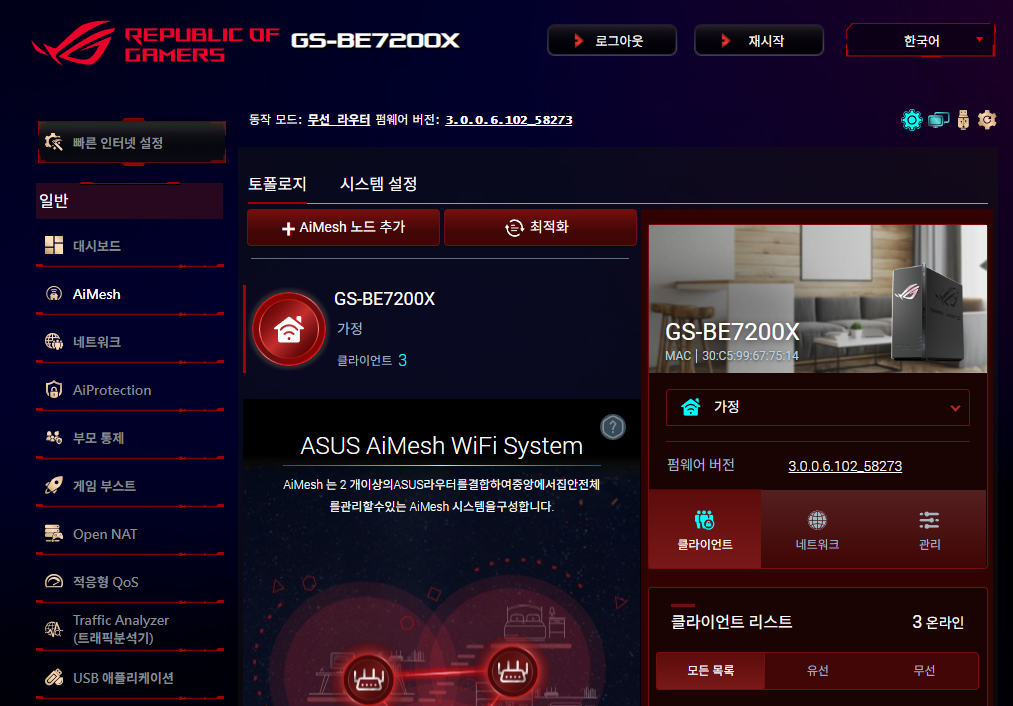
Task: Click the orange gear icon at top right
Action: 987,119
